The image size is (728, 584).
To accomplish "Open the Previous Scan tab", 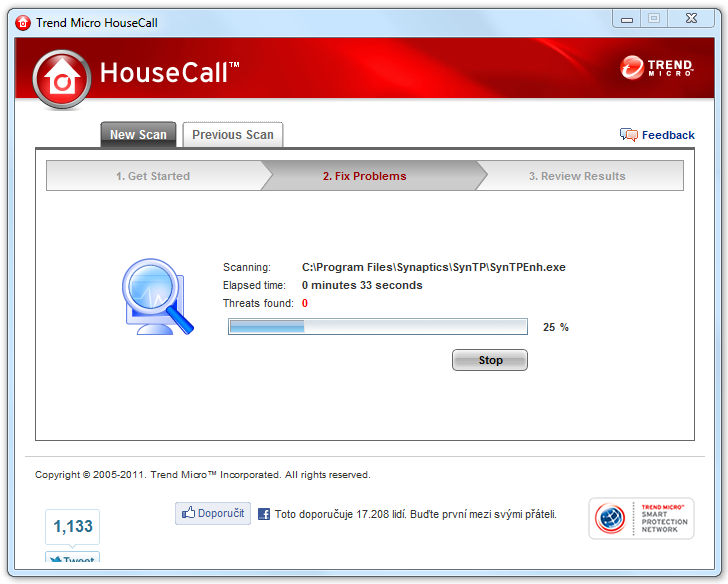I will [233, 135].
